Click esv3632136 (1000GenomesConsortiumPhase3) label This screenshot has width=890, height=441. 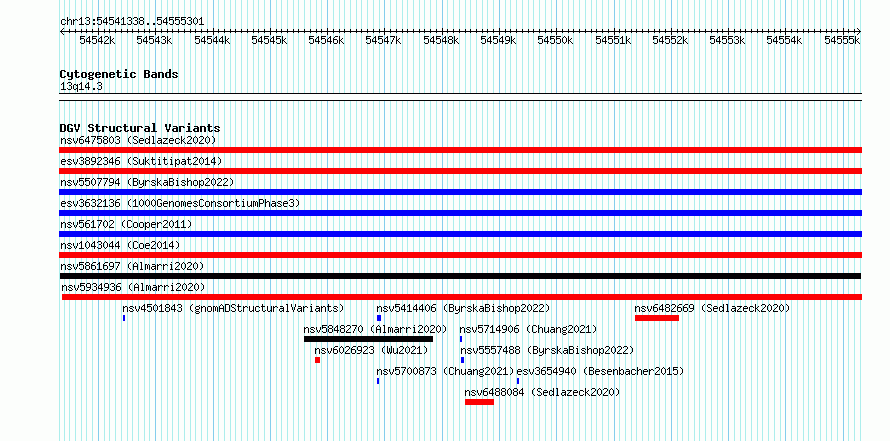[180, 203]
